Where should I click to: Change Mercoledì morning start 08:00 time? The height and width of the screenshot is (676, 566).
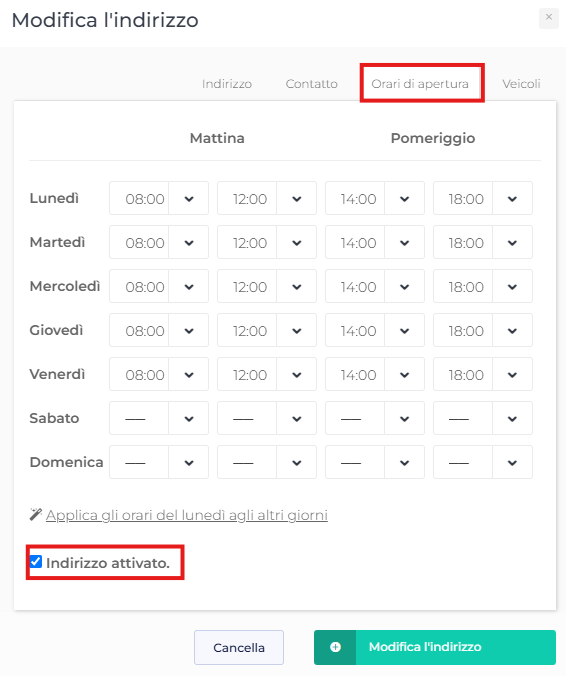159,286
